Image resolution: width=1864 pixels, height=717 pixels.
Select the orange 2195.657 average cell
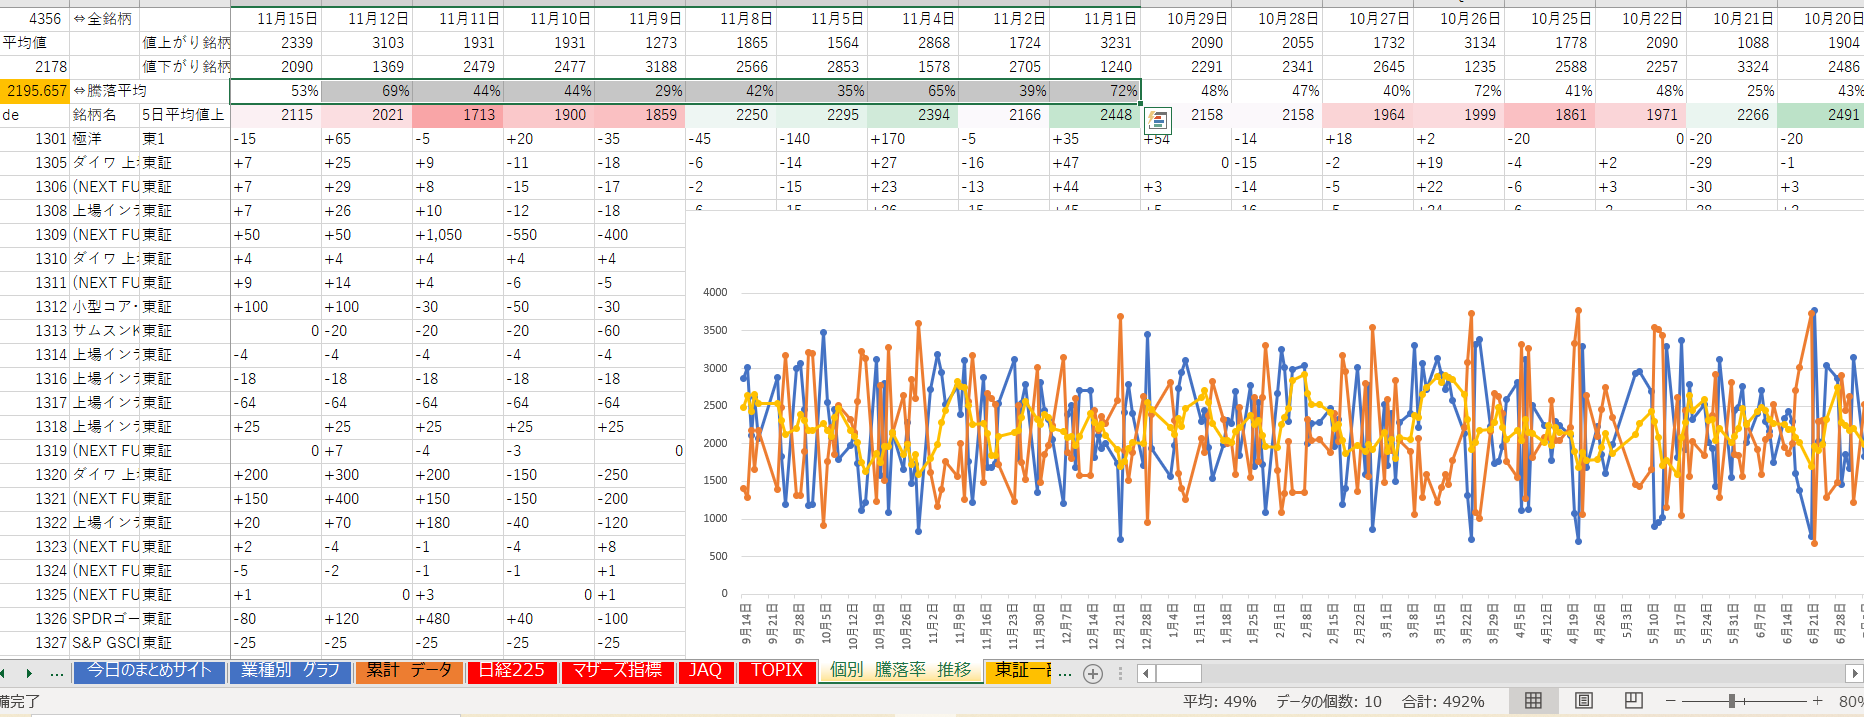(35, 91)
